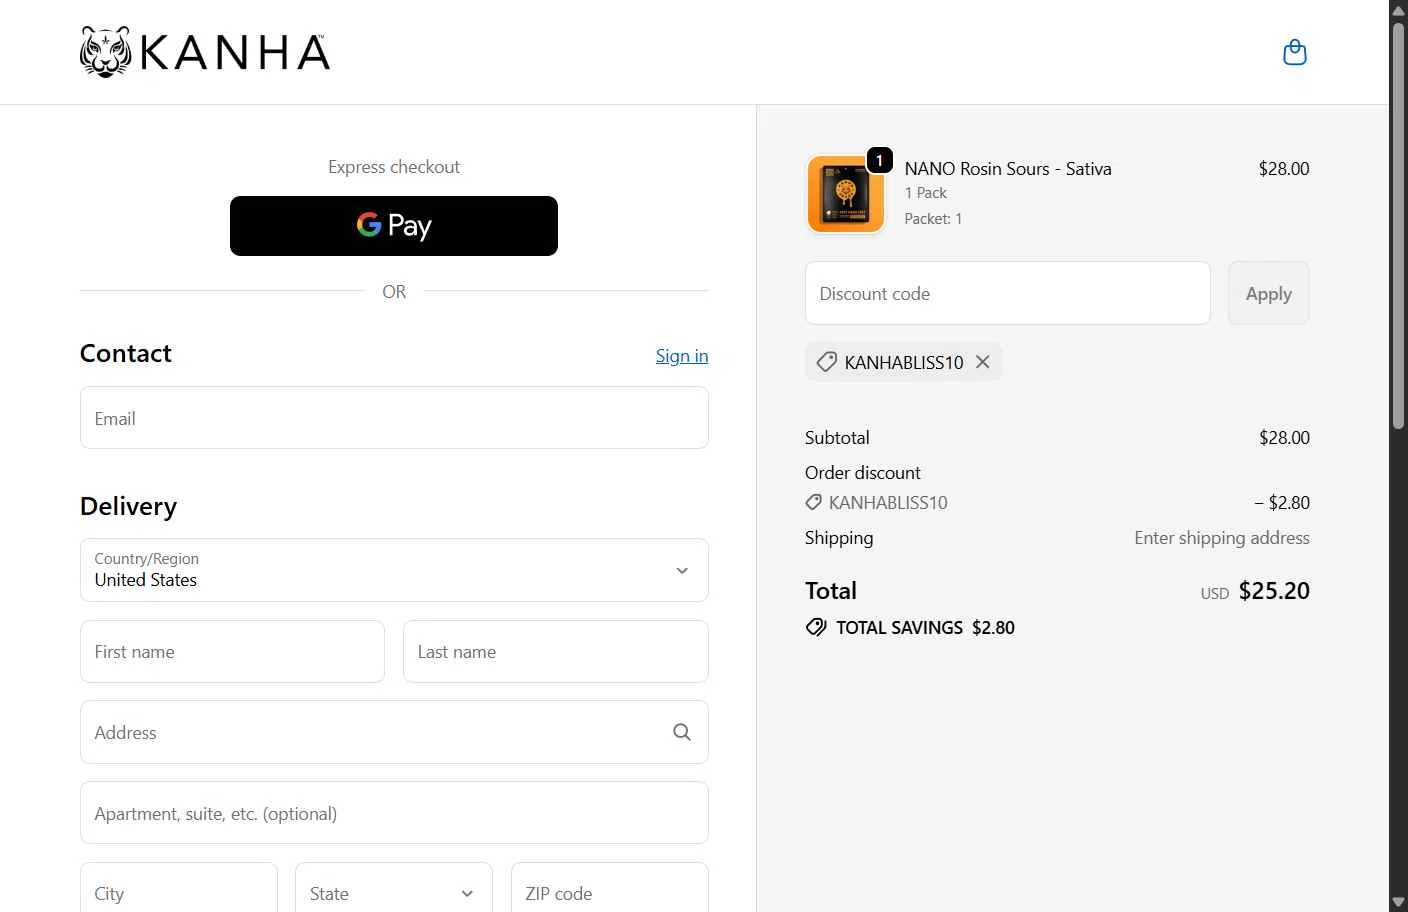Screen dimensions: 1408x912
Task: Focus the Discount code input
Action: [1008, 293]
